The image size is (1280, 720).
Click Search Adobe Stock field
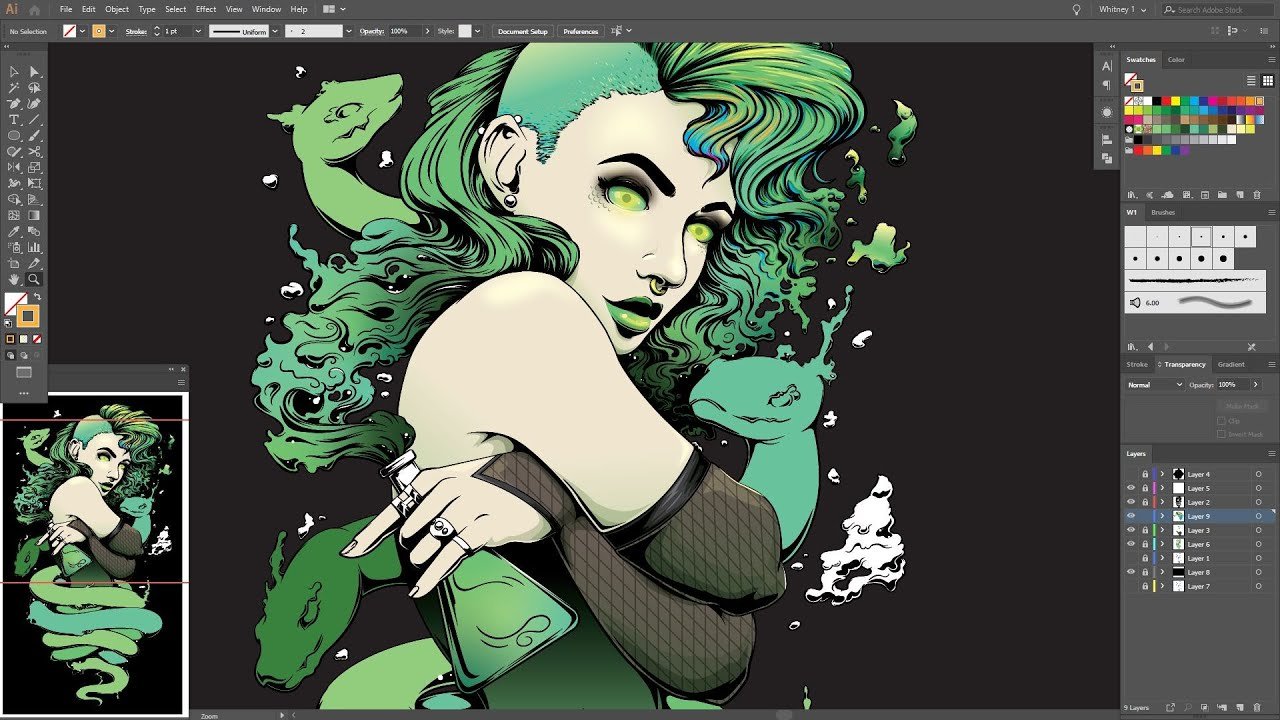point(1216,9)
